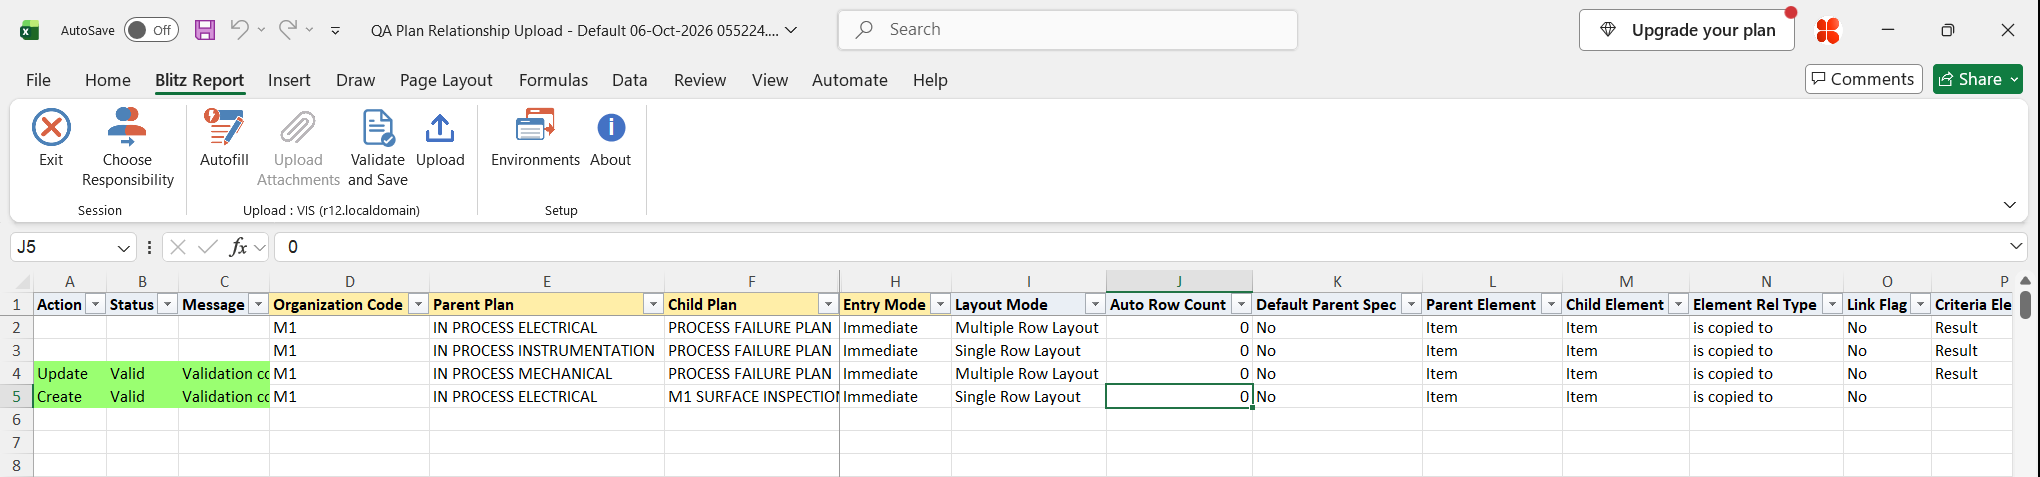Open the About info icon
Viewport: 2040px width, 477px height.
coord(611,128)
